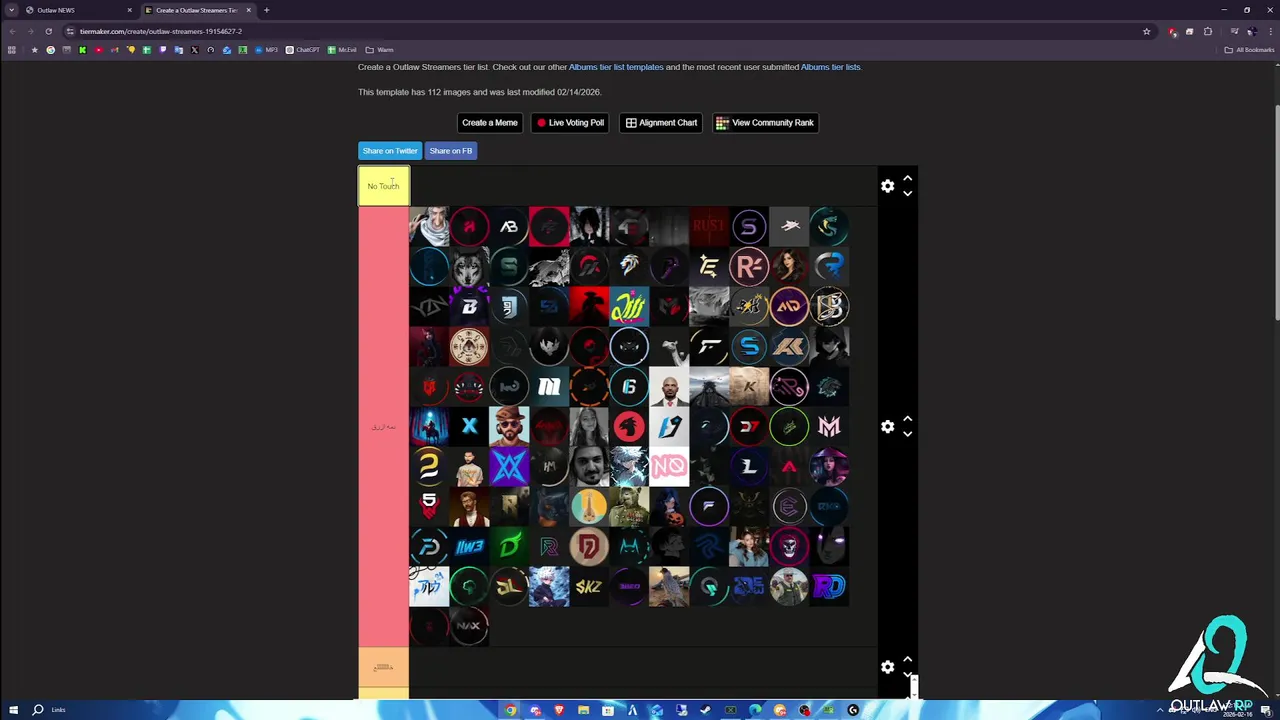Select the Create a Outlaw Streamers tab
This screenshot has height=720, width=1280.
click(196, 10)
